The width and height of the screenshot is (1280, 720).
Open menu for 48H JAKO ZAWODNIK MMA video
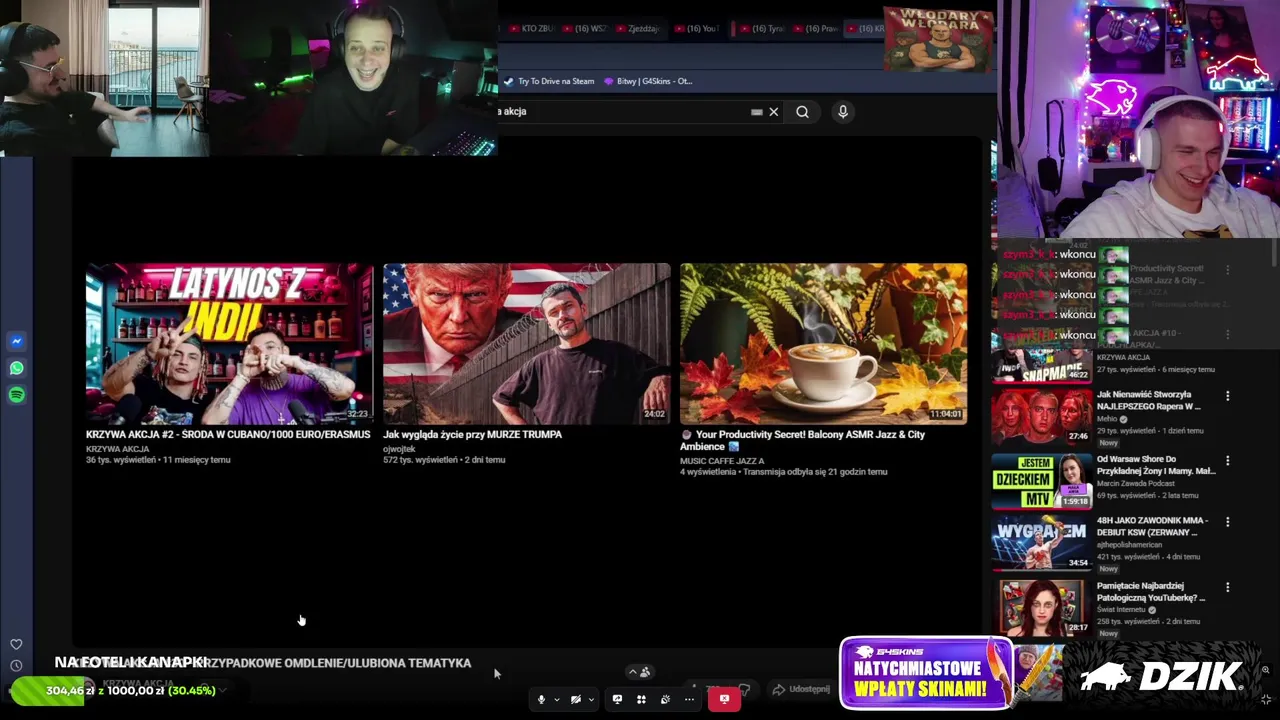1227,522
